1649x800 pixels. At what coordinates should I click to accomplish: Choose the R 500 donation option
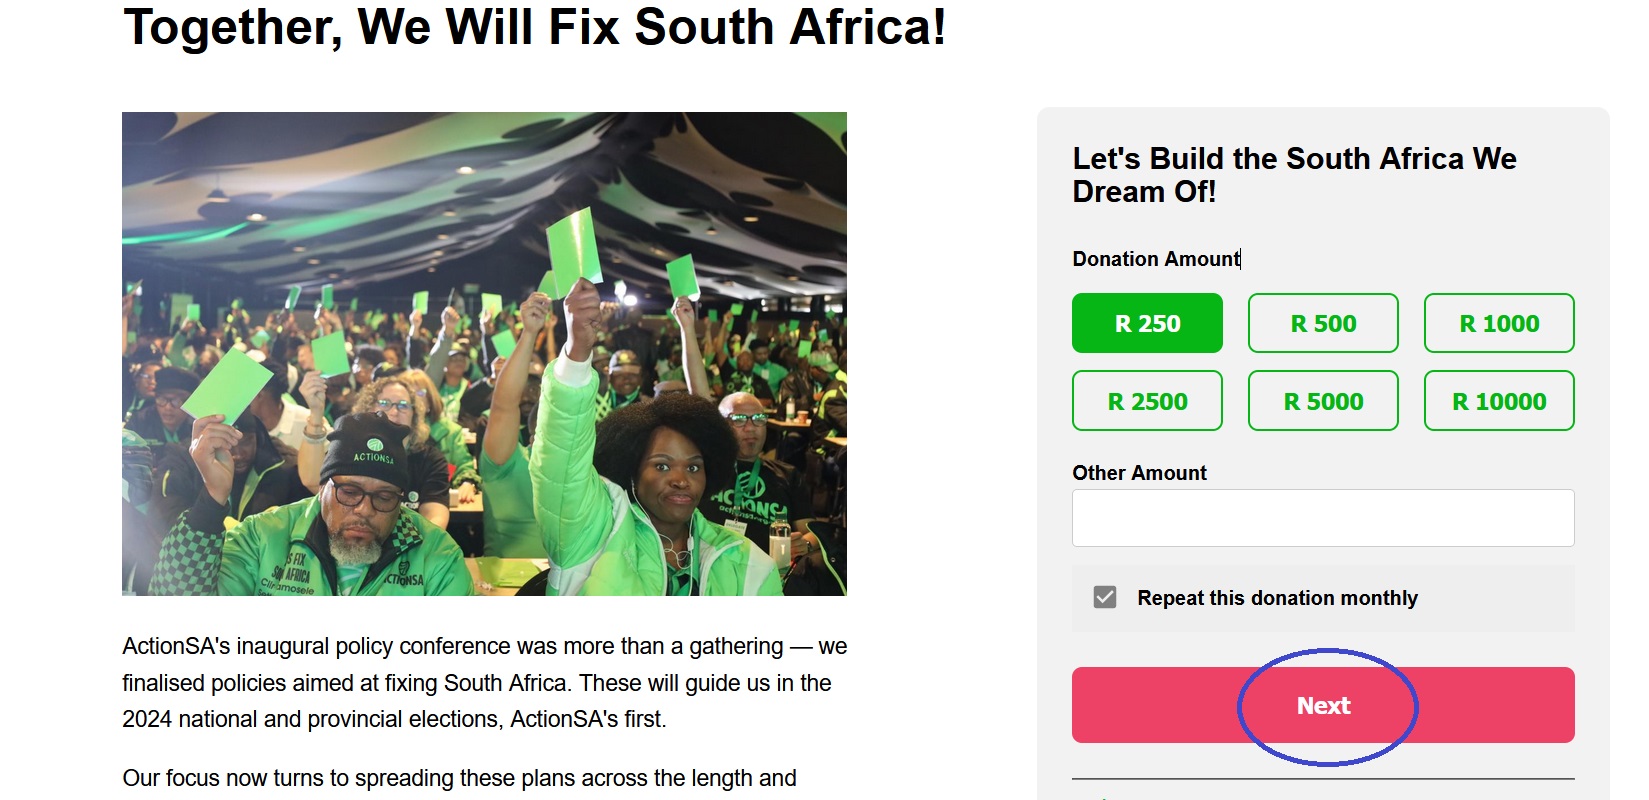tap(1322, 323)
